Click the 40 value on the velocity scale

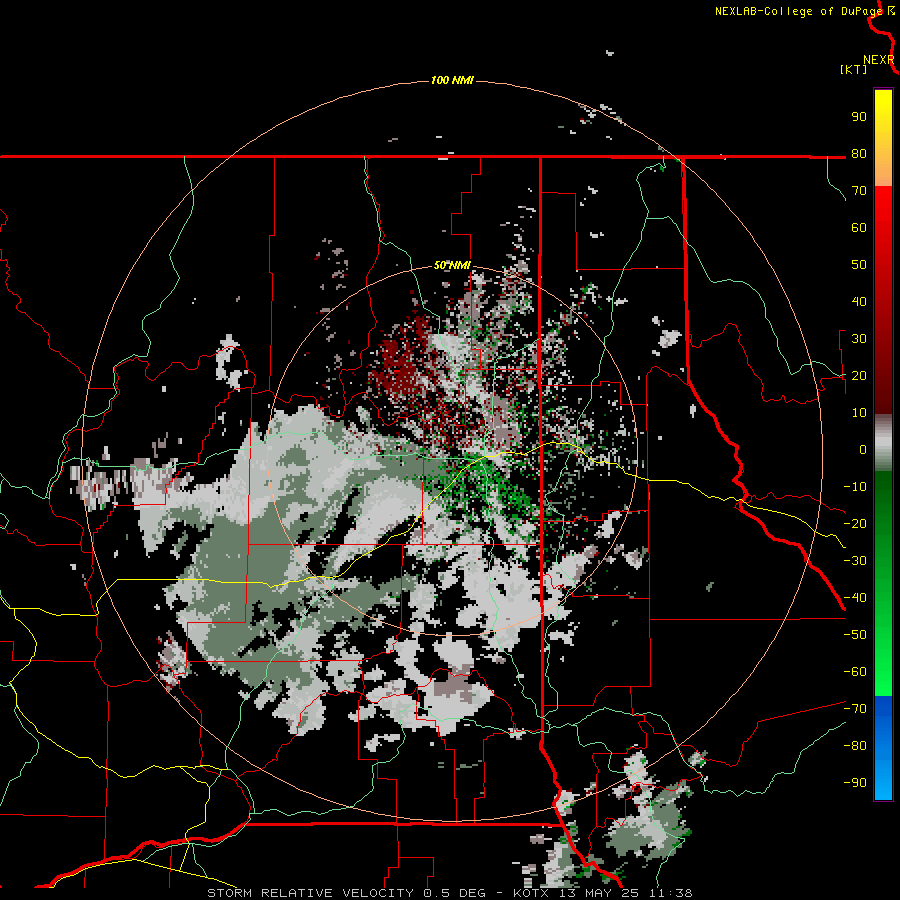click(859, 301)
